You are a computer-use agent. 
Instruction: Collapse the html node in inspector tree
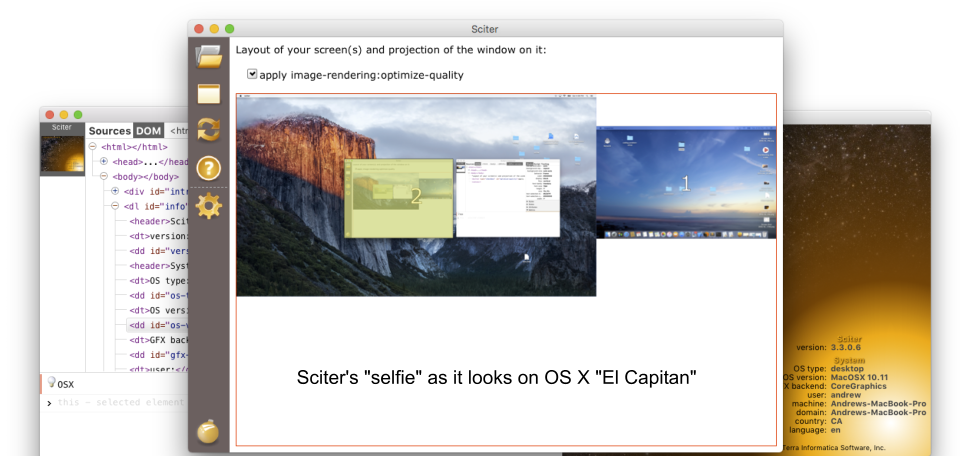coord(92,147)
